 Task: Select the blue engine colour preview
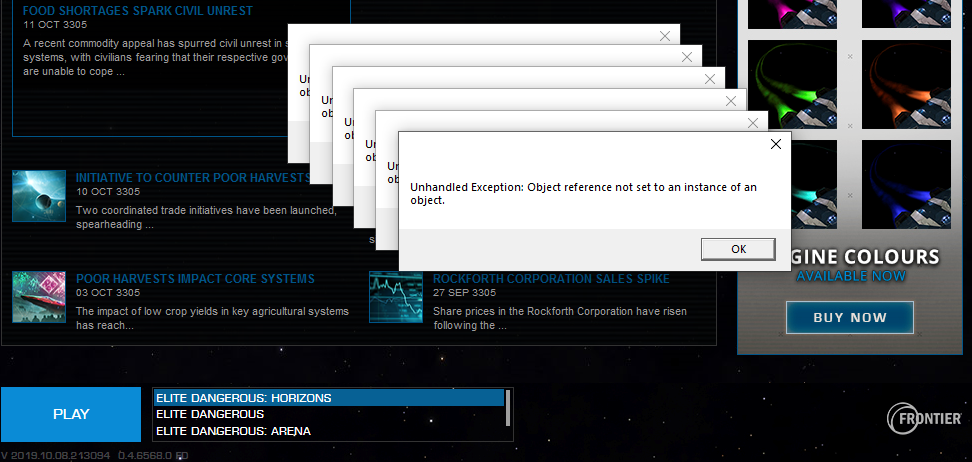(x=906, y=185)
